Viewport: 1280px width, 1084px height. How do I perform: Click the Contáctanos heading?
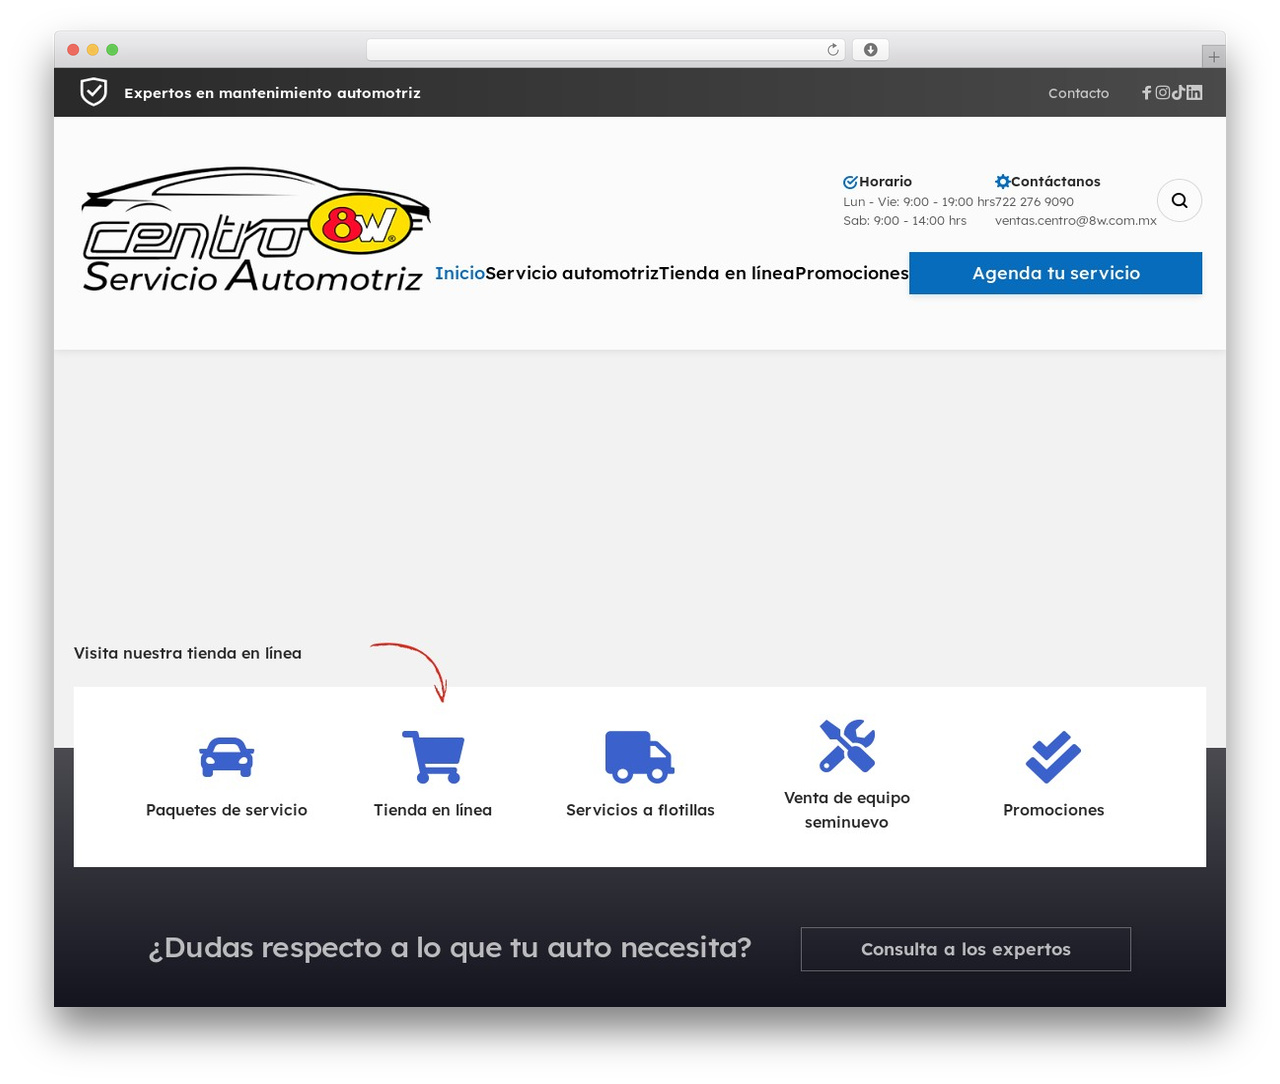pos(1055,182)
